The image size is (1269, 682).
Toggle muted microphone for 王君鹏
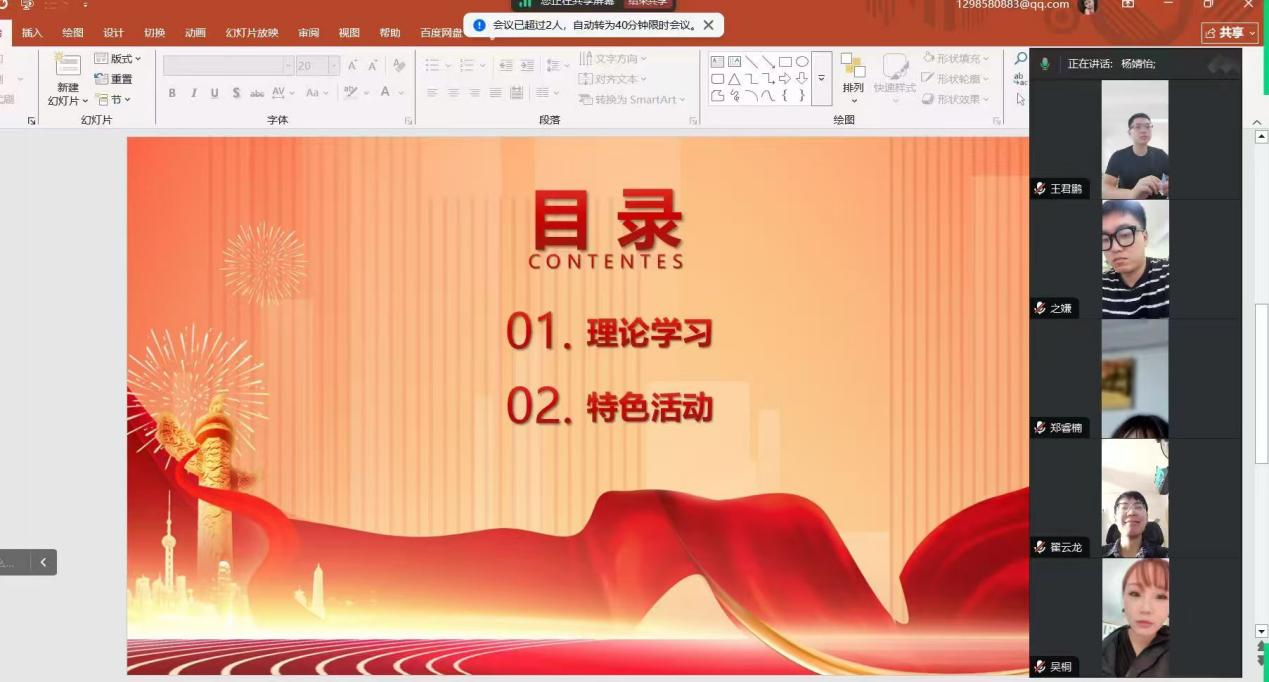click(x=1040, y=188)
